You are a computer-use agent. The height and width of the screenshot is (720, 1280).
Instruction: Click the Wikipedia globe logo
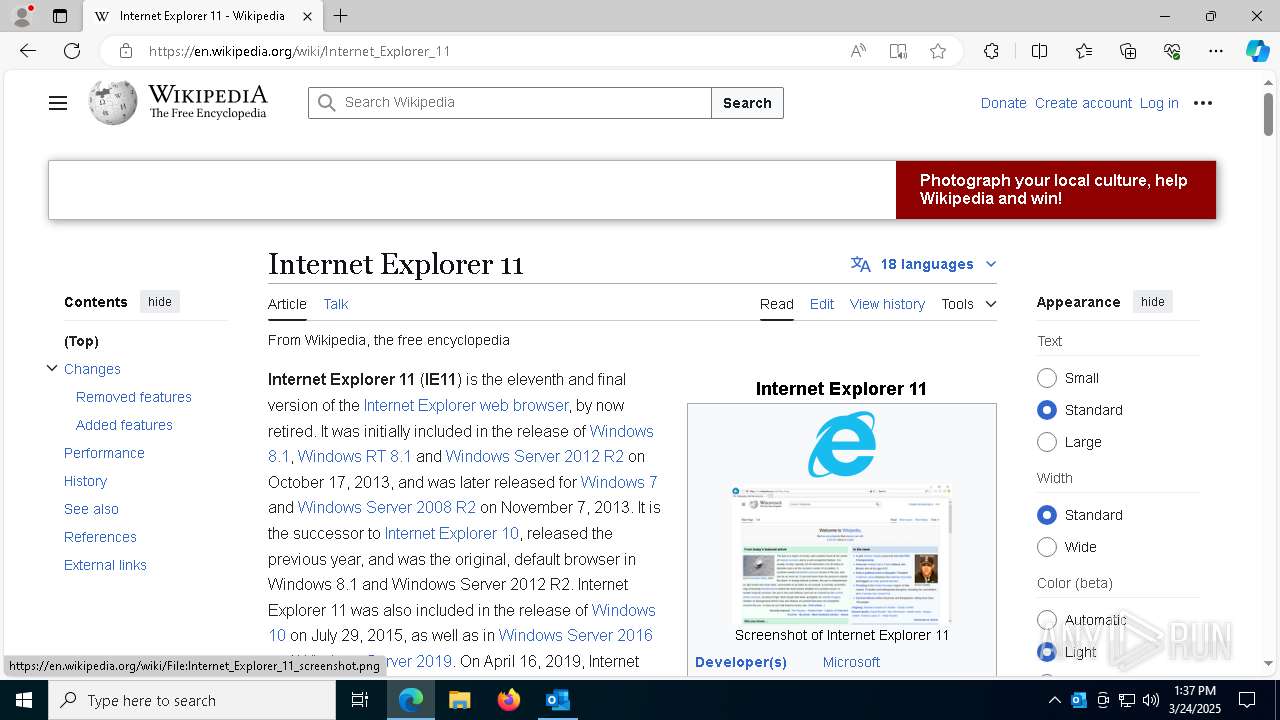coord(112,102)
